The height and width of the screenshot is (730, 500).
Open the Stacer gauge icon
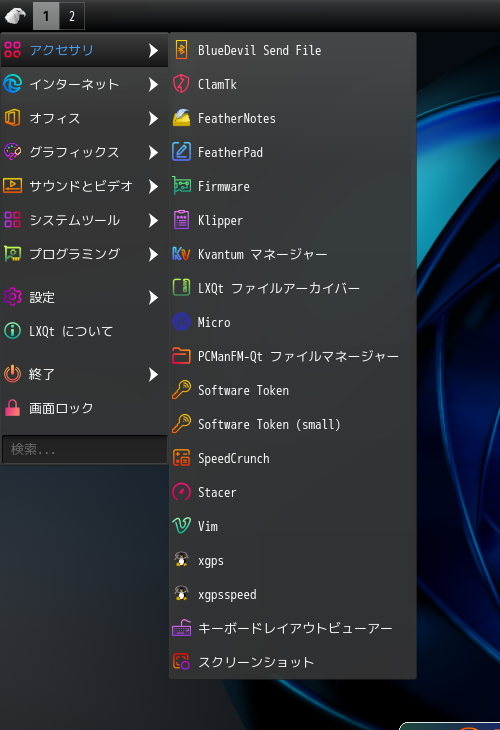[181, 492]
